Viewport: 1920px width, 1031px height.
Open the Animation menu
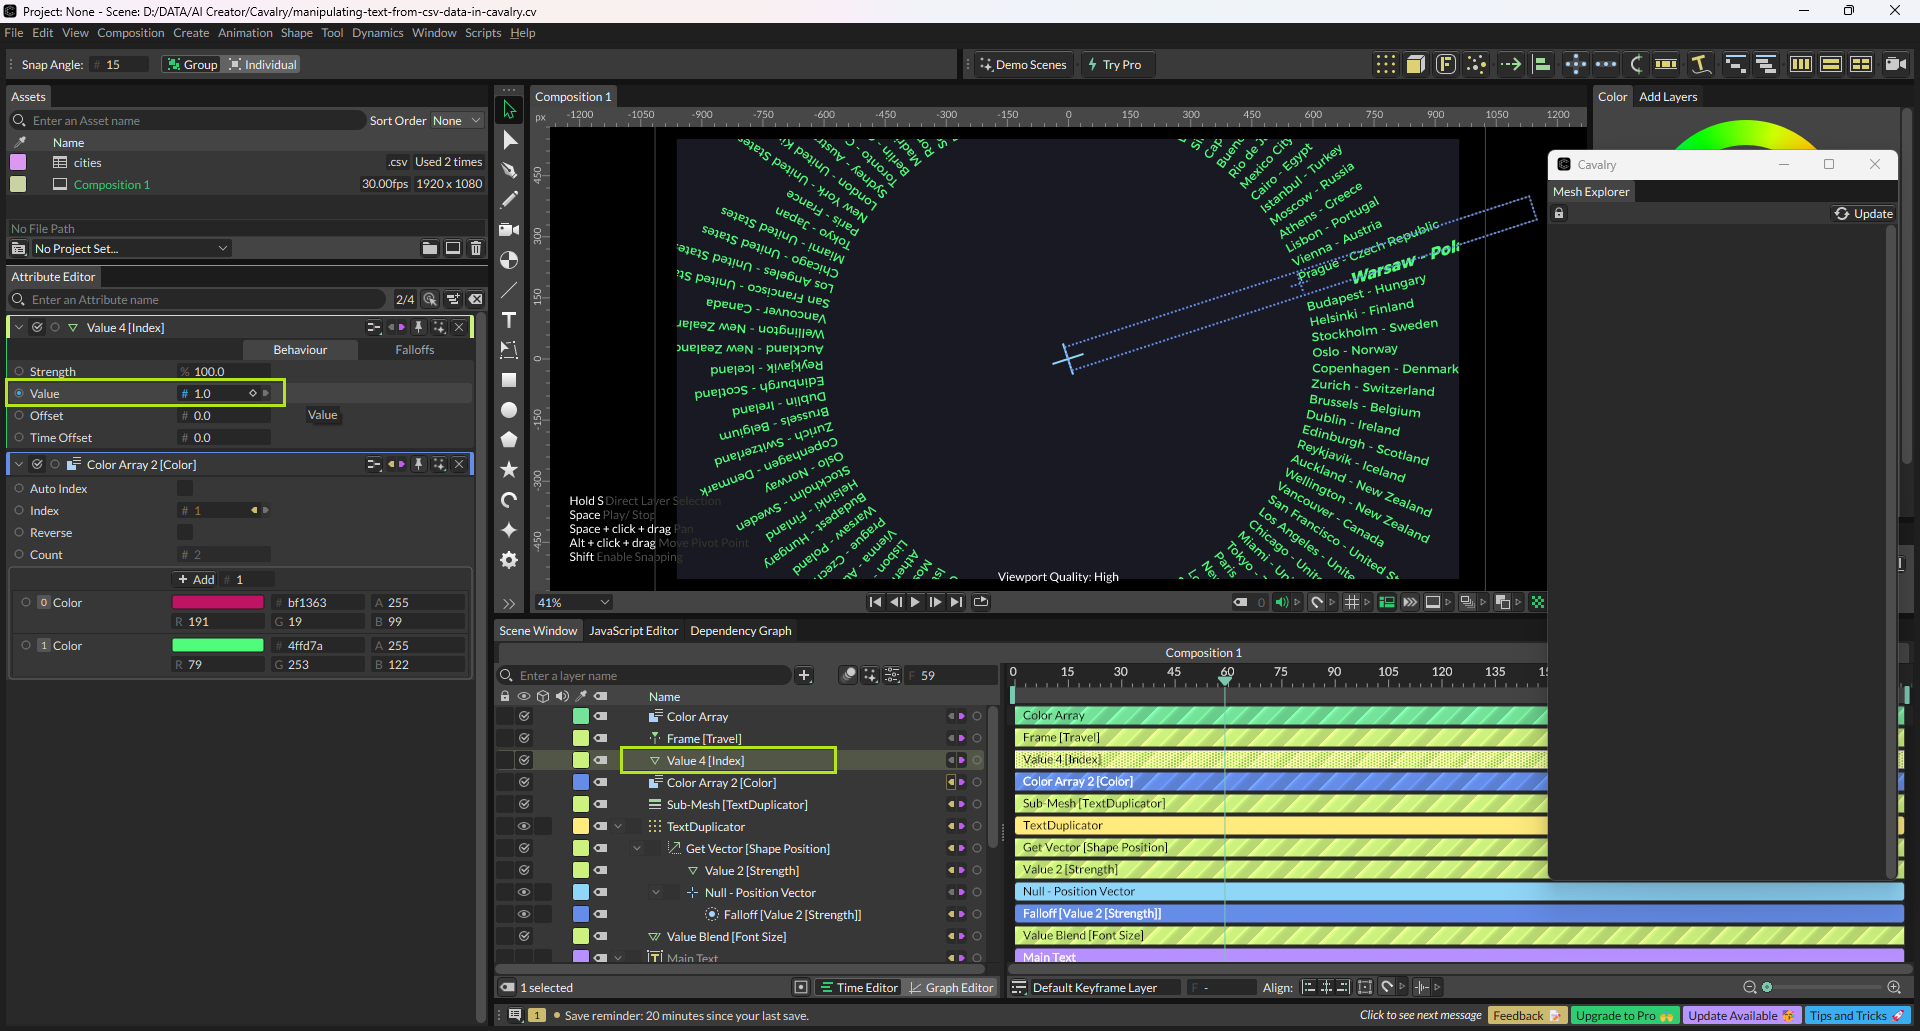click(x=245, y=33)
